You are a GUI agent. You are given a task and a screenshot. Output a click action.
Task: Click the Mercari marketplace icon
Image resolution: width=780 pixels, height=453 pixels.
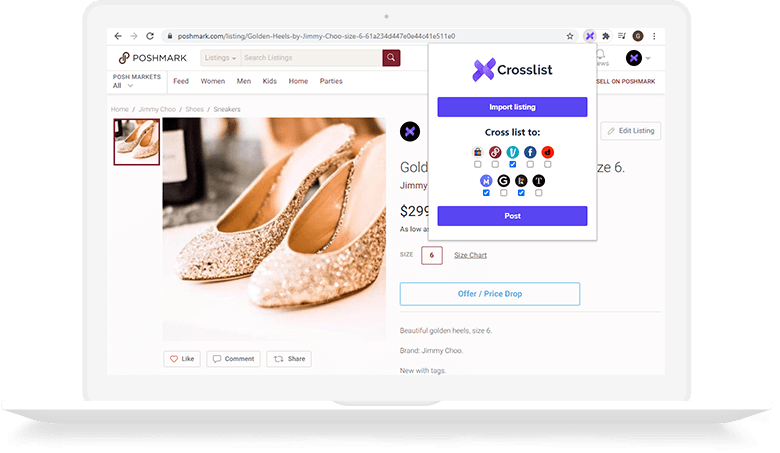486,181
